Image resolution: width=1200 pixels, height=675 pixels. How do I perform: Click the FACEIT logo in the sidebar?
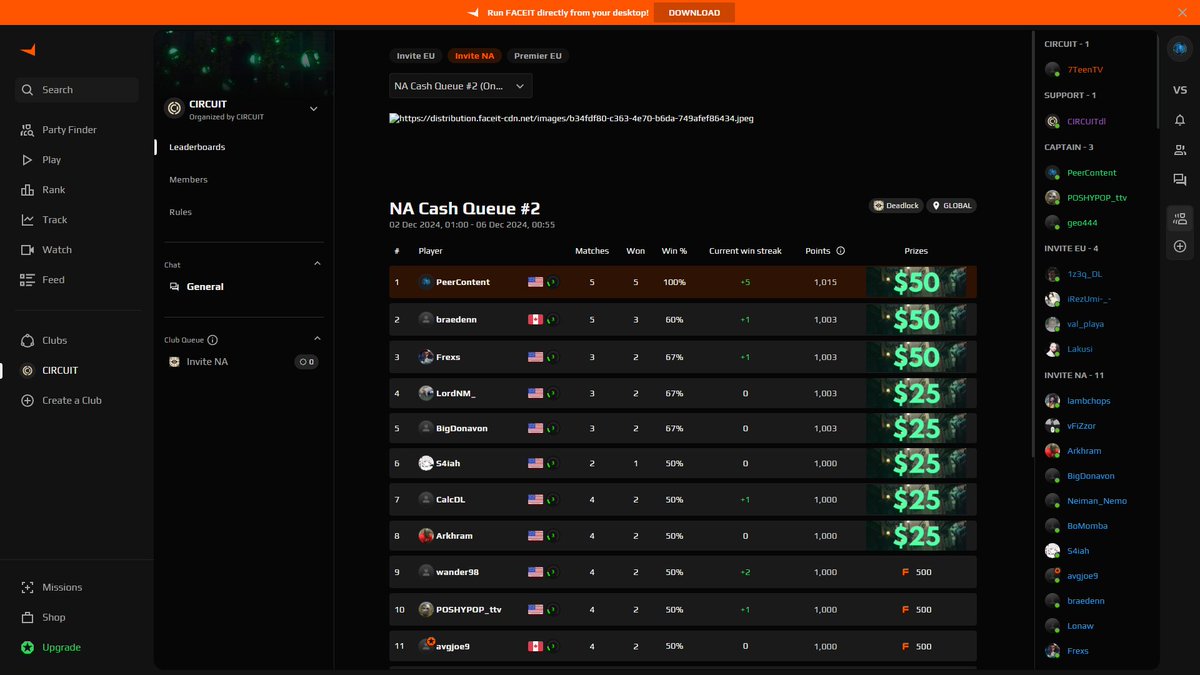[28, 50]
